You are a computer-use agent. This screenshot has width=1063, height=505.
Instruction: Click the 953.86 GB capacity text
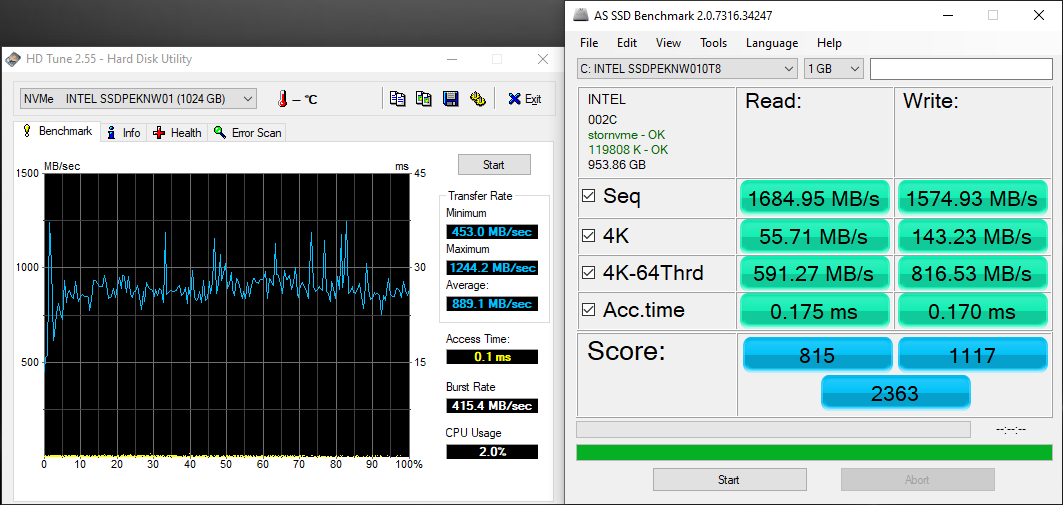pyautogui.click(x=617, y=165)
